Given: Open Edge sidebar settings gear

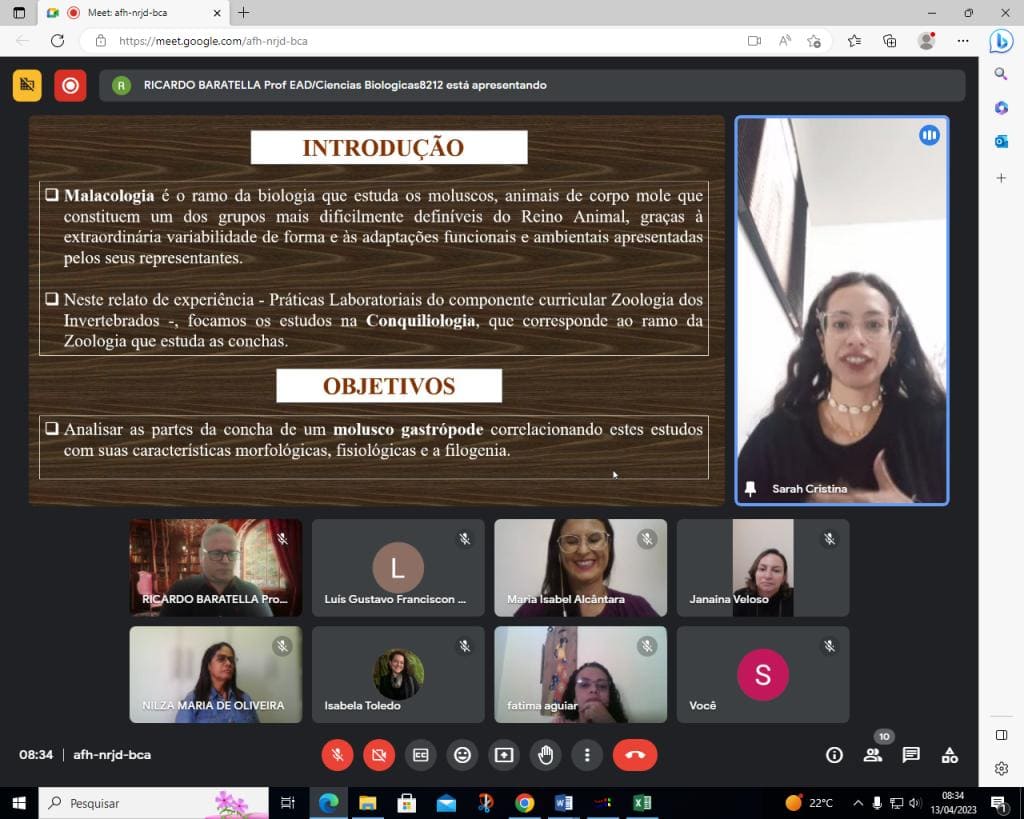Looking at the screenshot, I should coord(1001,769).
